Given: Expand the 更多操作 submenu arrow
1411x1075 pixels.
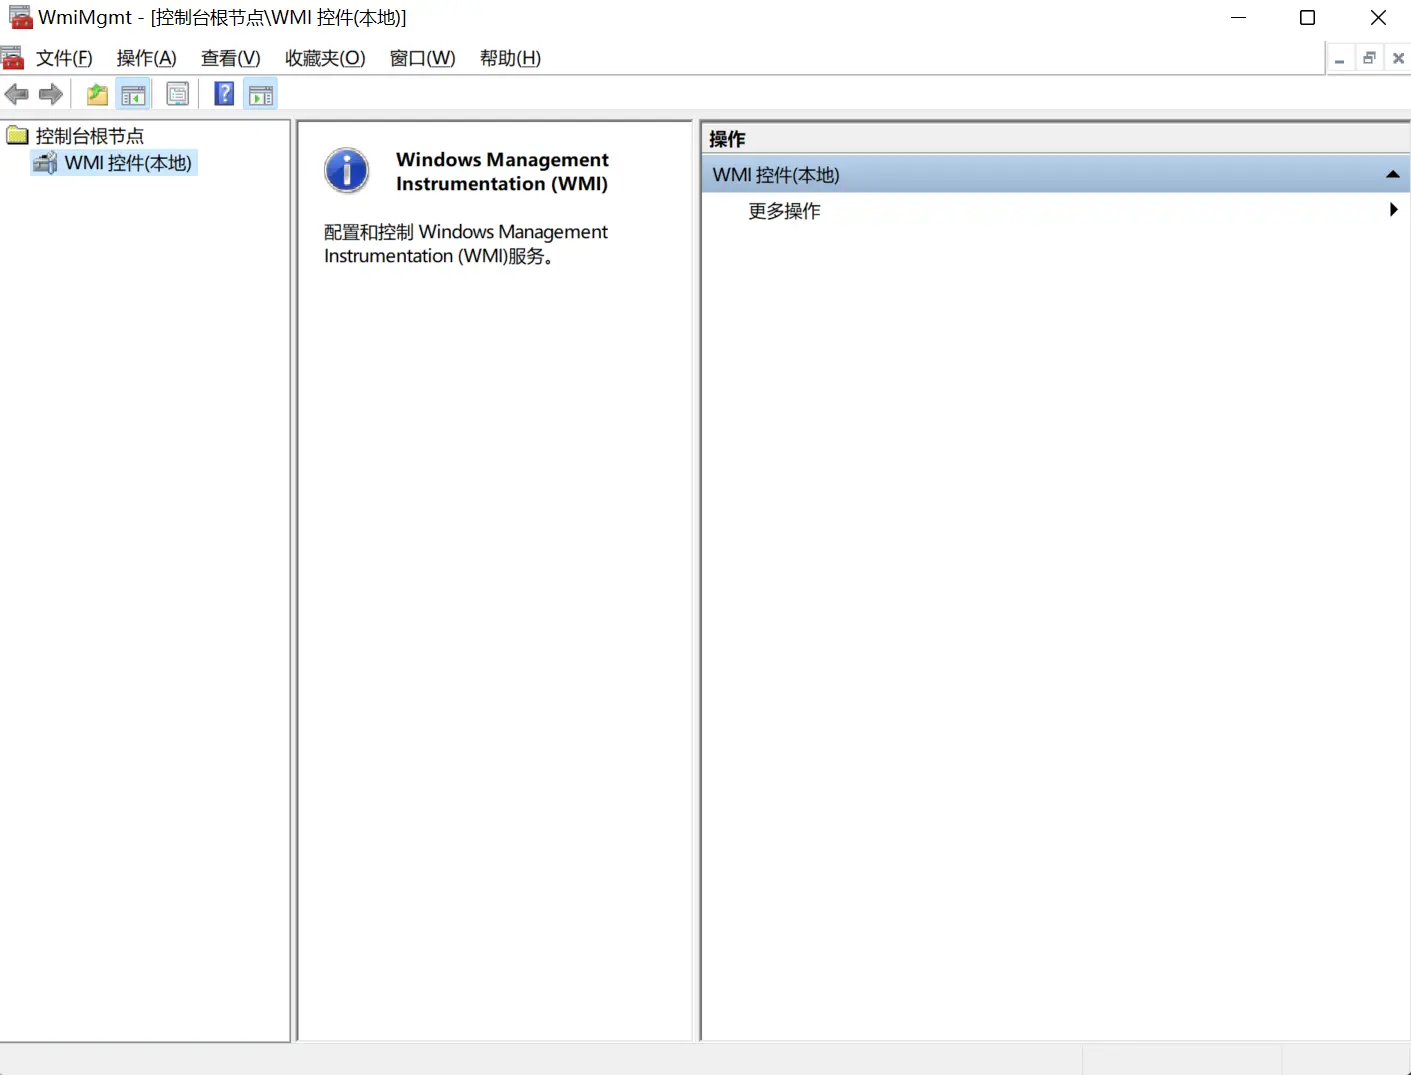Looking at the screenshot, I should [x=1393, y=210].
